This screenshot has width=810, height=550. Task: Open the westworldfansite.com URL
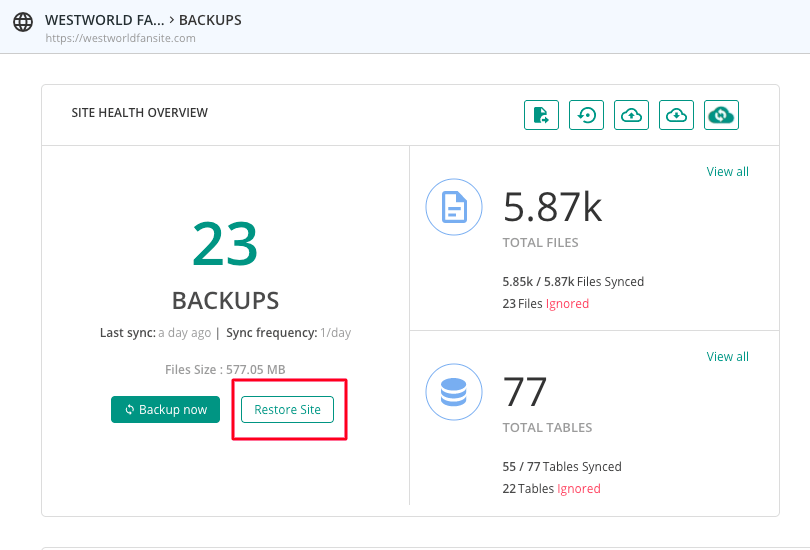(x=120, y=38)
